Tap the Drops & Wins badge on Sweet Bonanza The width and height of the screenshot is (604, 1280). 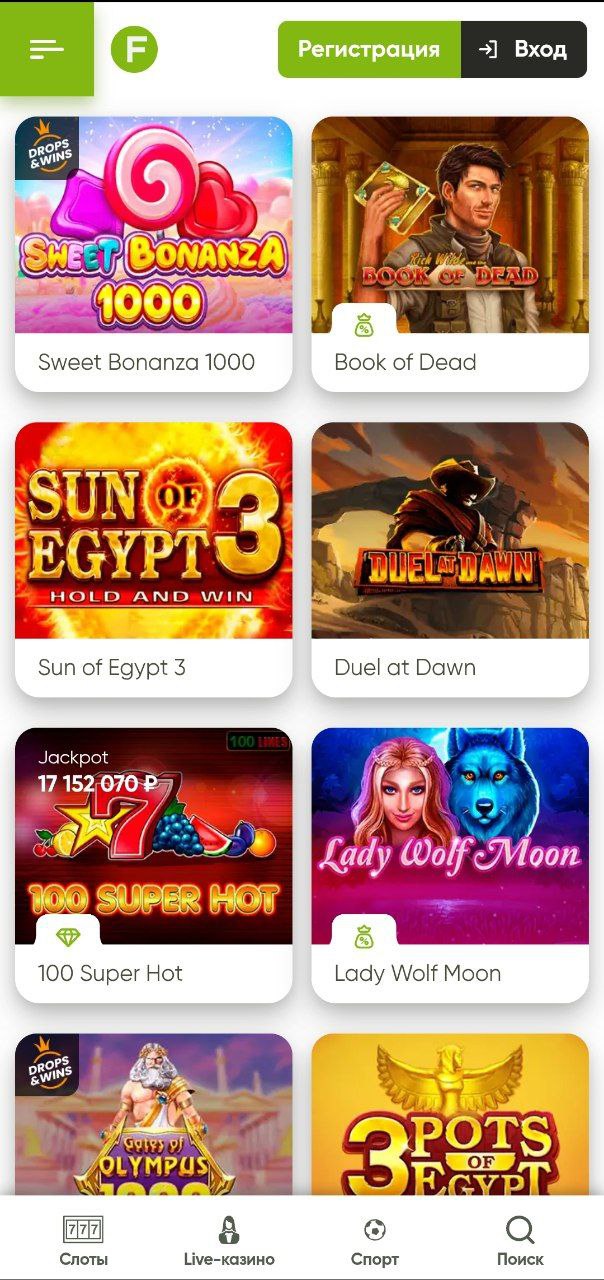click(46, 147)
